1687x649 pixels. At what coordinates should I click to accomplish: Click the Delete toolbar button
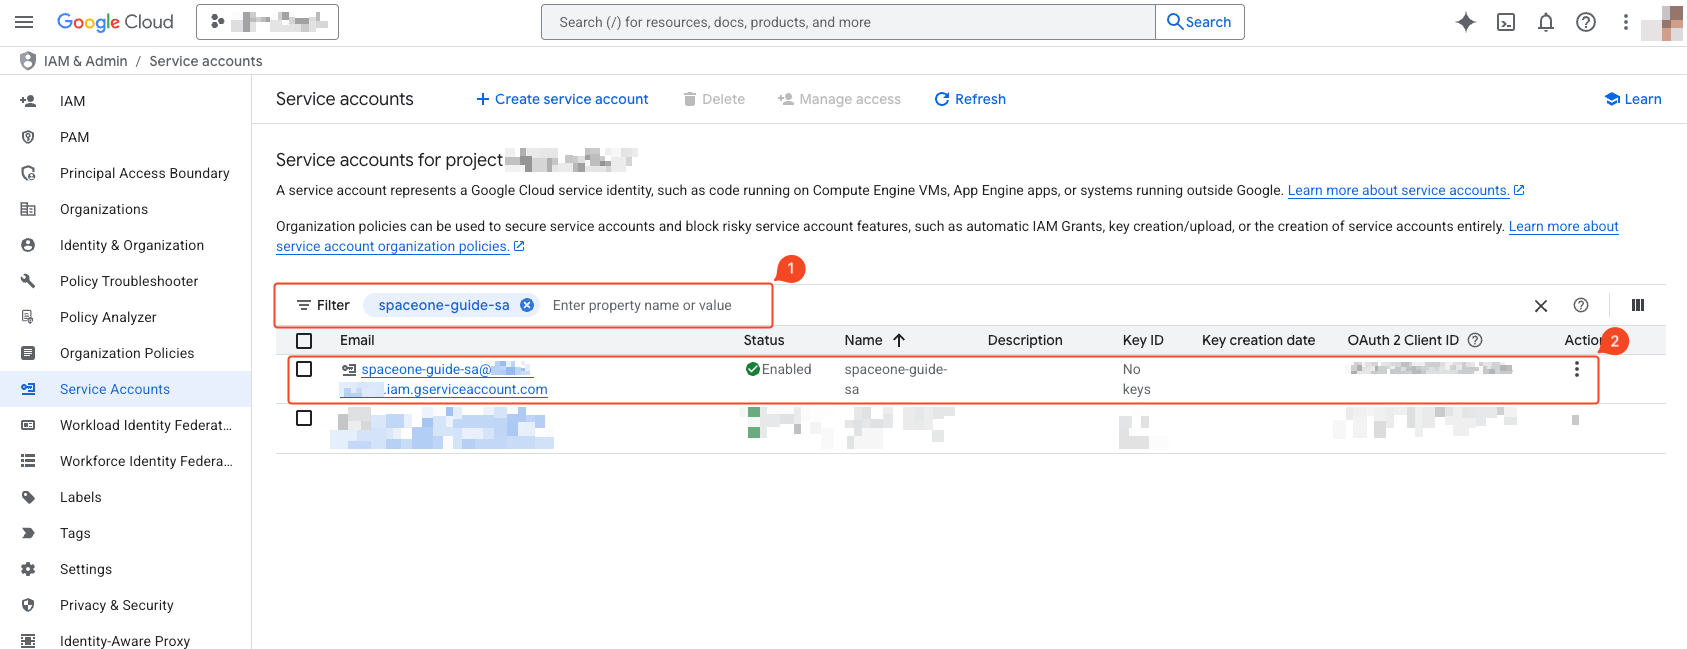(x=714, y=99)
